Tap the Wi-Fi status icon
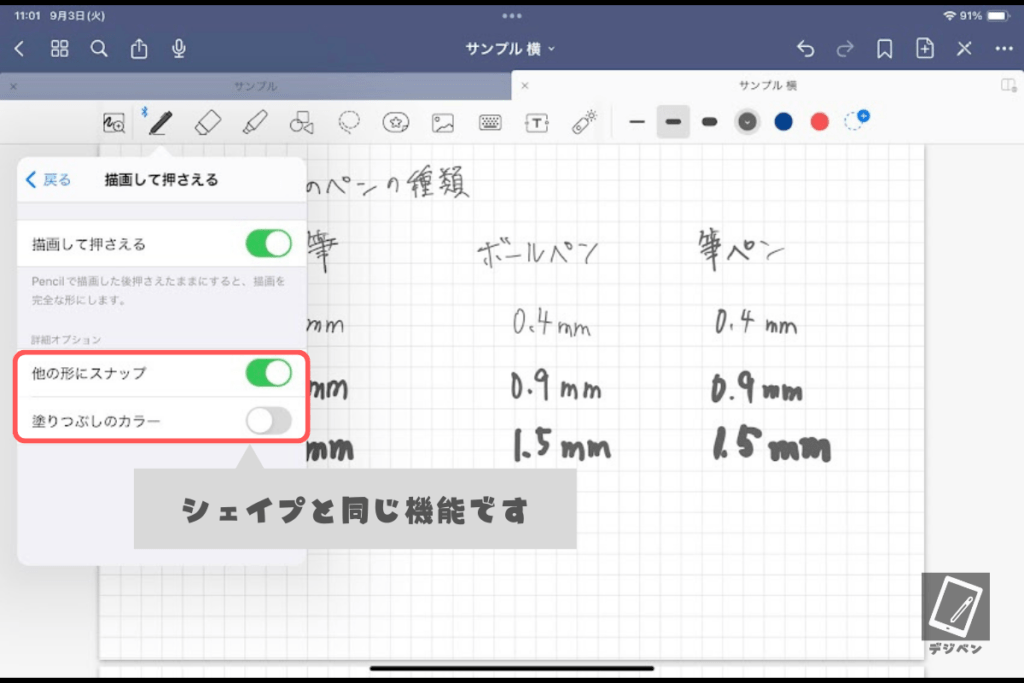Screen dimensions: 1024x683 tap(950, 16)
